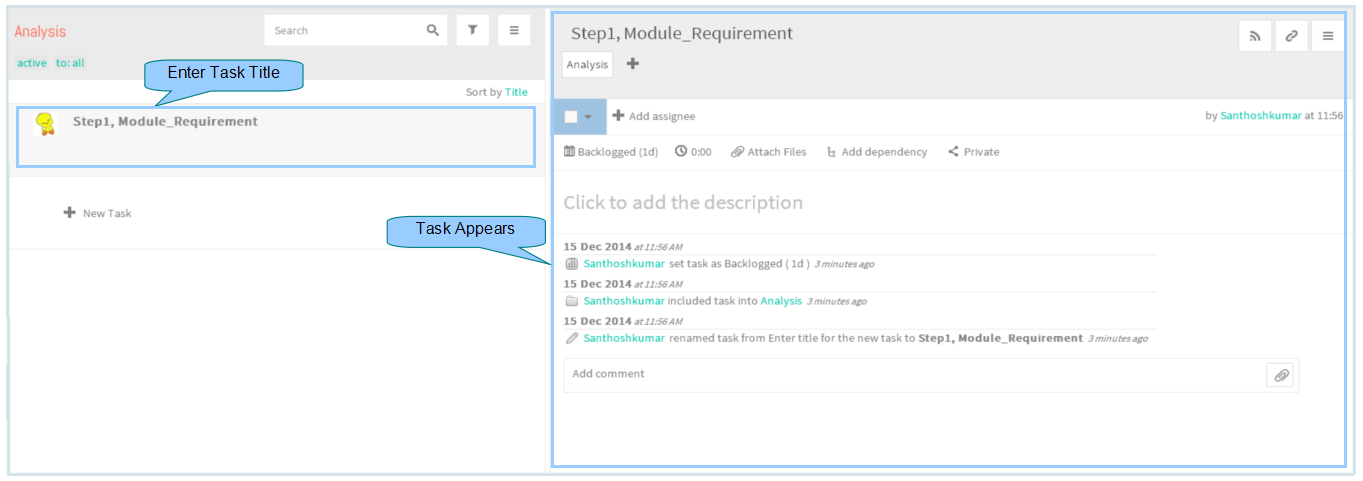Open the task list hamburger menu
1363x481 pixels.
click(514, 31)
